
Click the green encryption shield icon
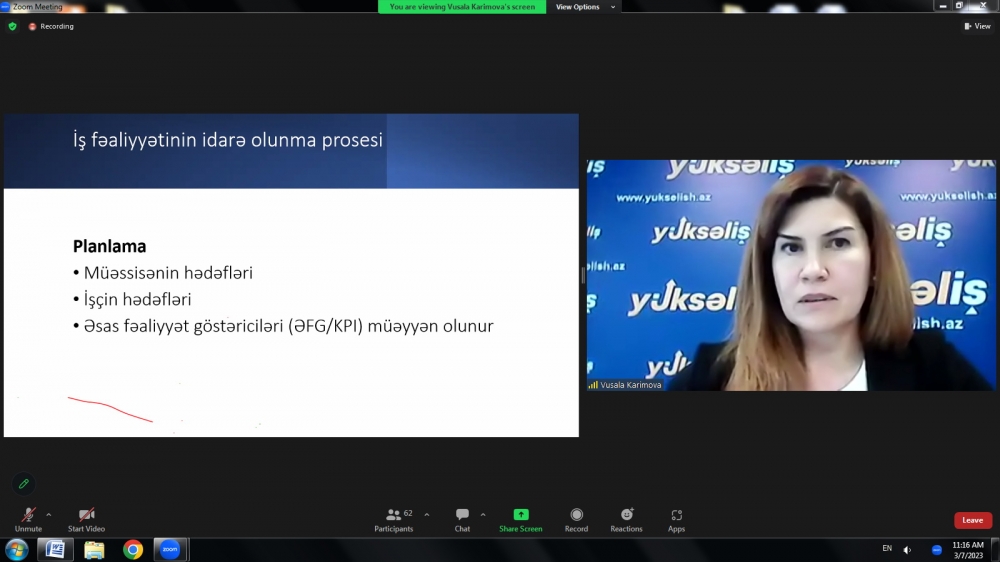(12, 26)
